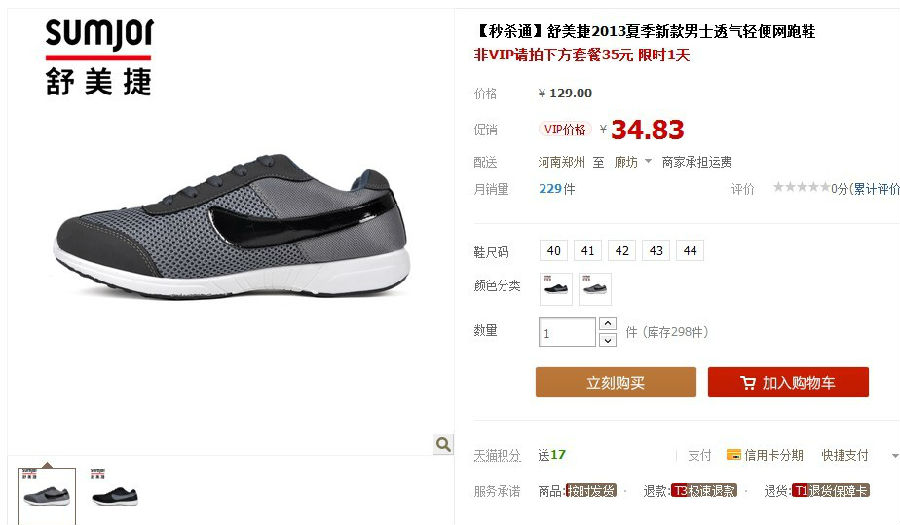The width and height of the screenshot is (900, 525).
Task: Click the magnifier zoom icon on image
Action: click(443, 444)
